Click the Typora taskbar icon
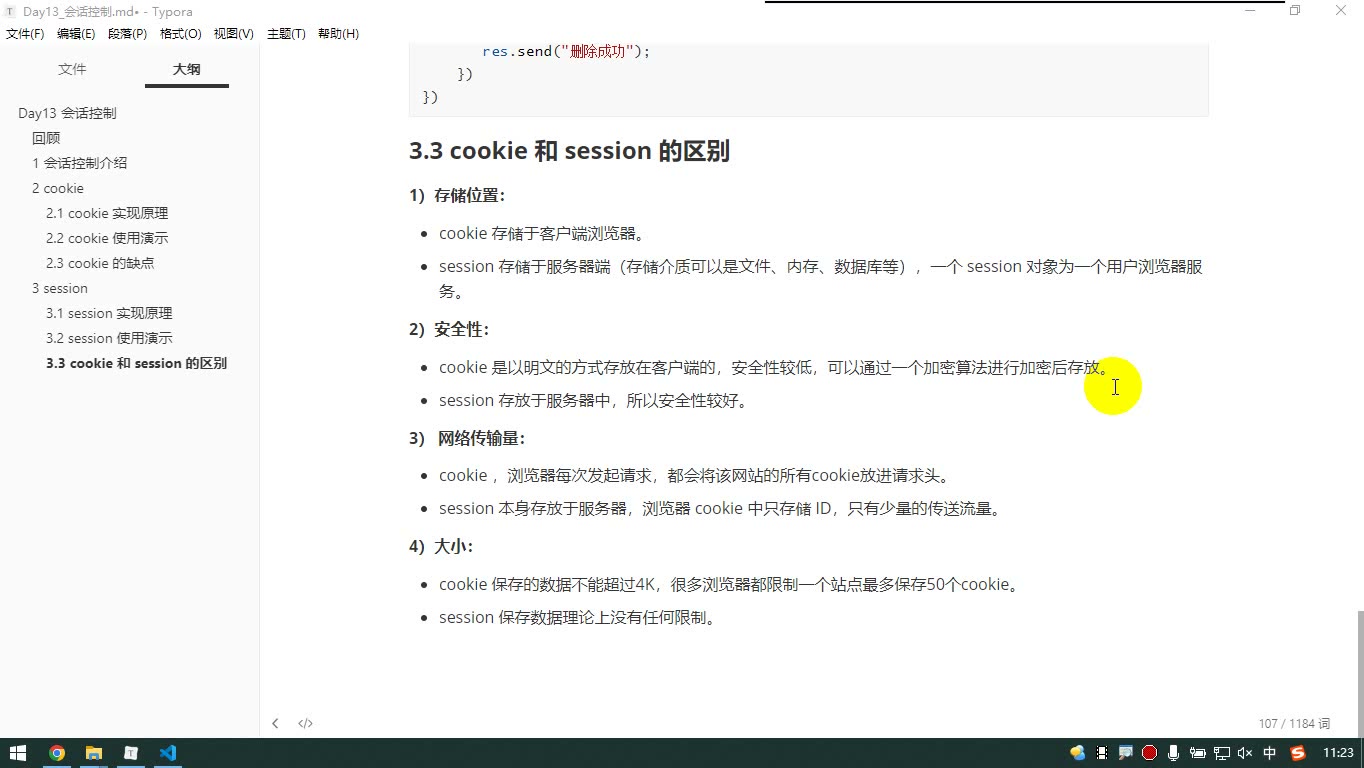1364x768 pixels. pos(131,753)
